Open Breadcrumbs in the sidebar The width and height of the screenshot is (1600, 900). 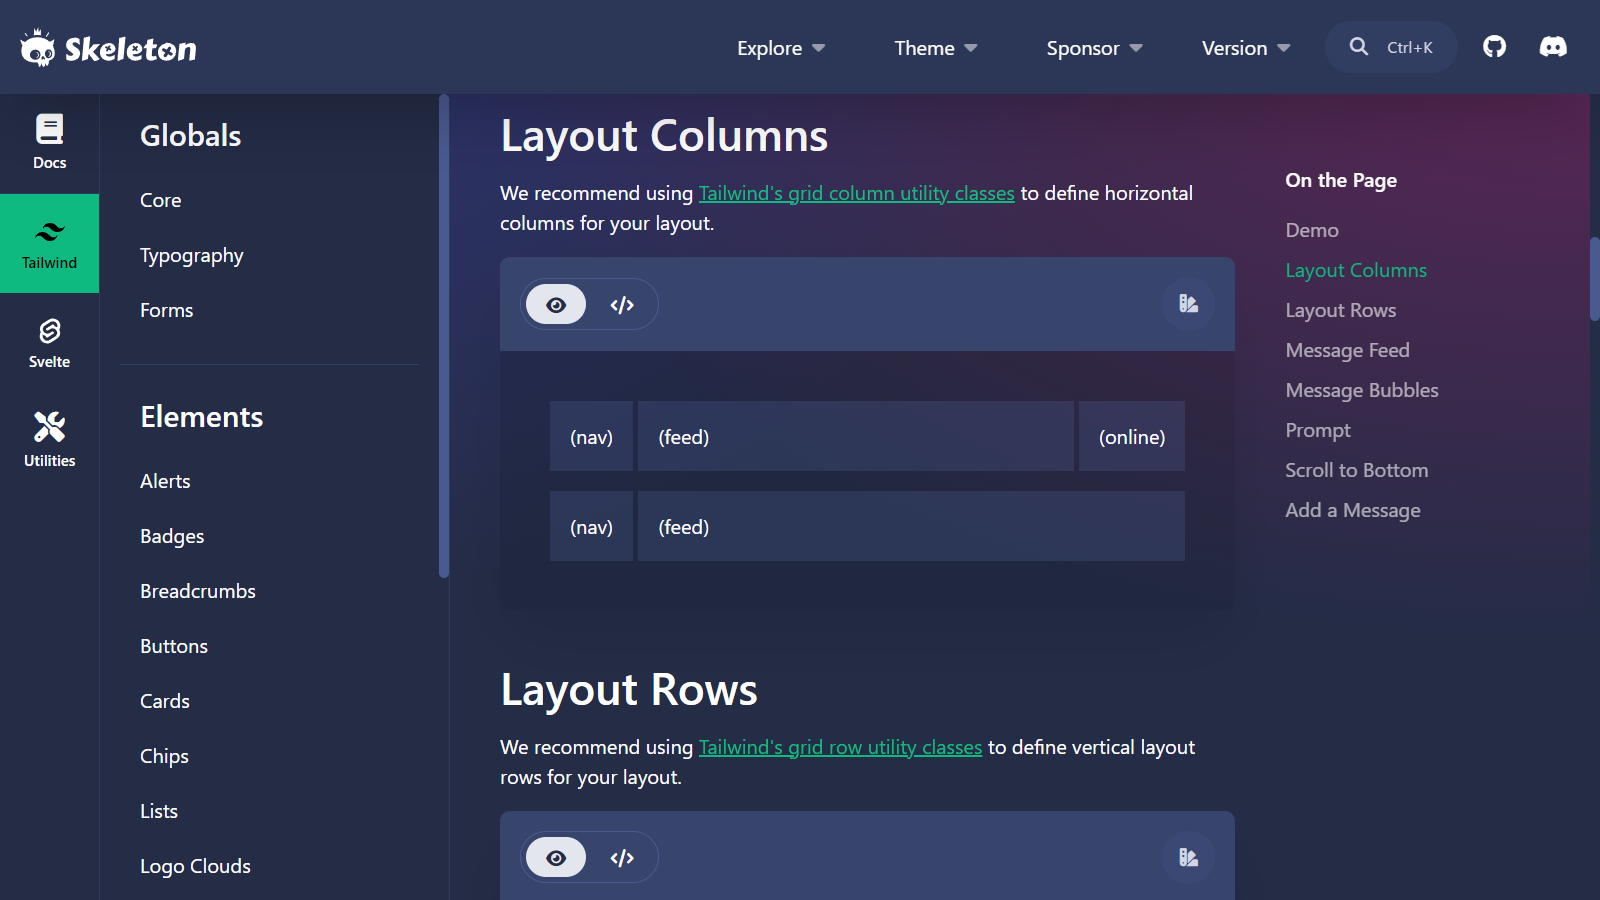tap(198, 591)
